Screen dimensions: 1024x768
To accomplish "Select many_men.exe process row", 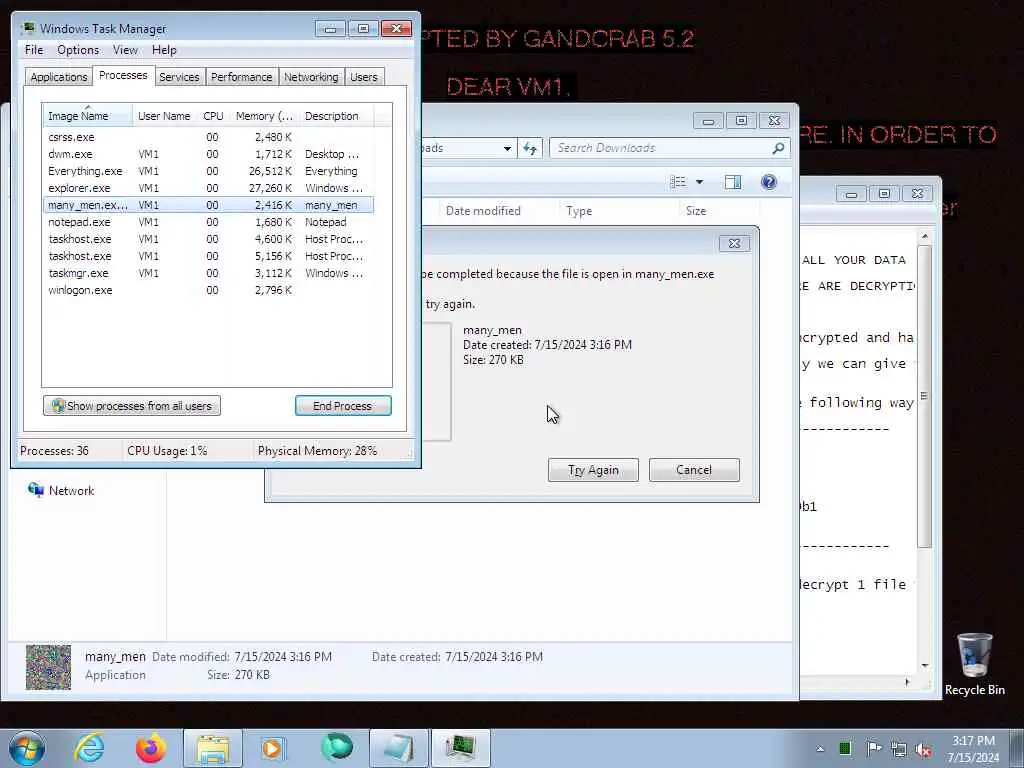I will tap(208, 205).
